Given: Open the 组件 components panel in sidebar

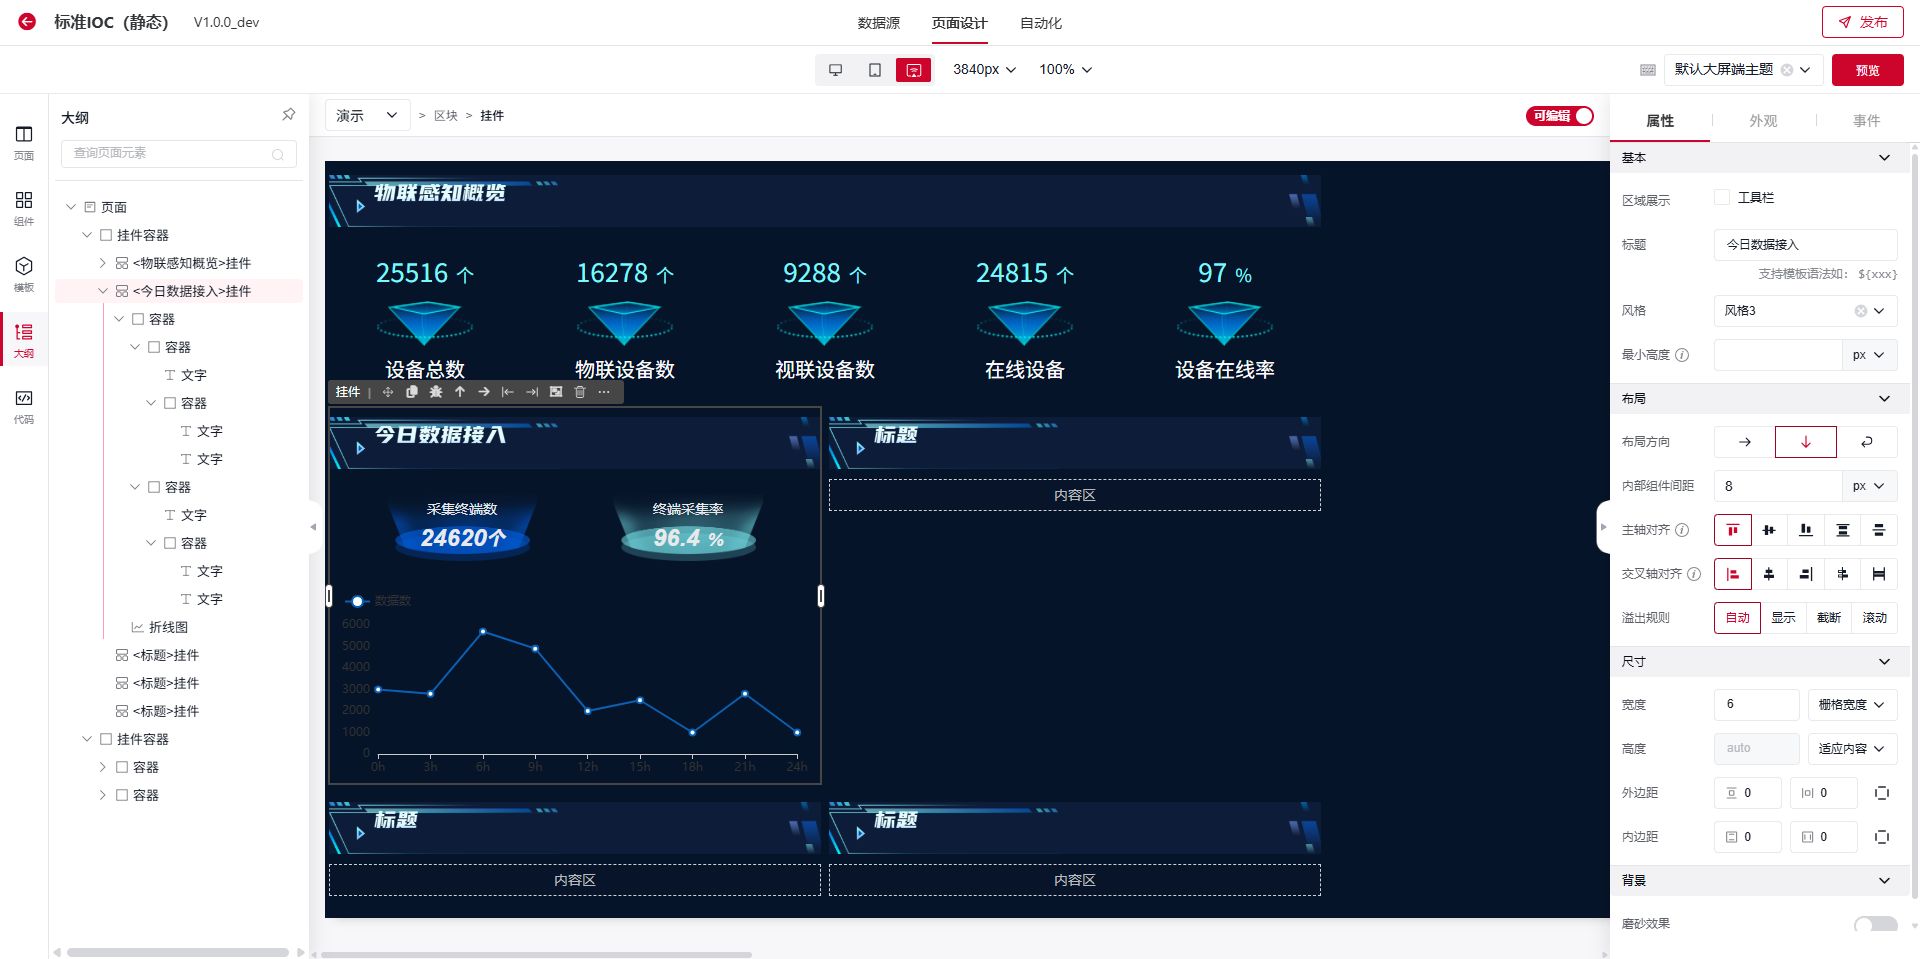Looking at the screenshot, I should pyautogui.click(x=24, y=207).
